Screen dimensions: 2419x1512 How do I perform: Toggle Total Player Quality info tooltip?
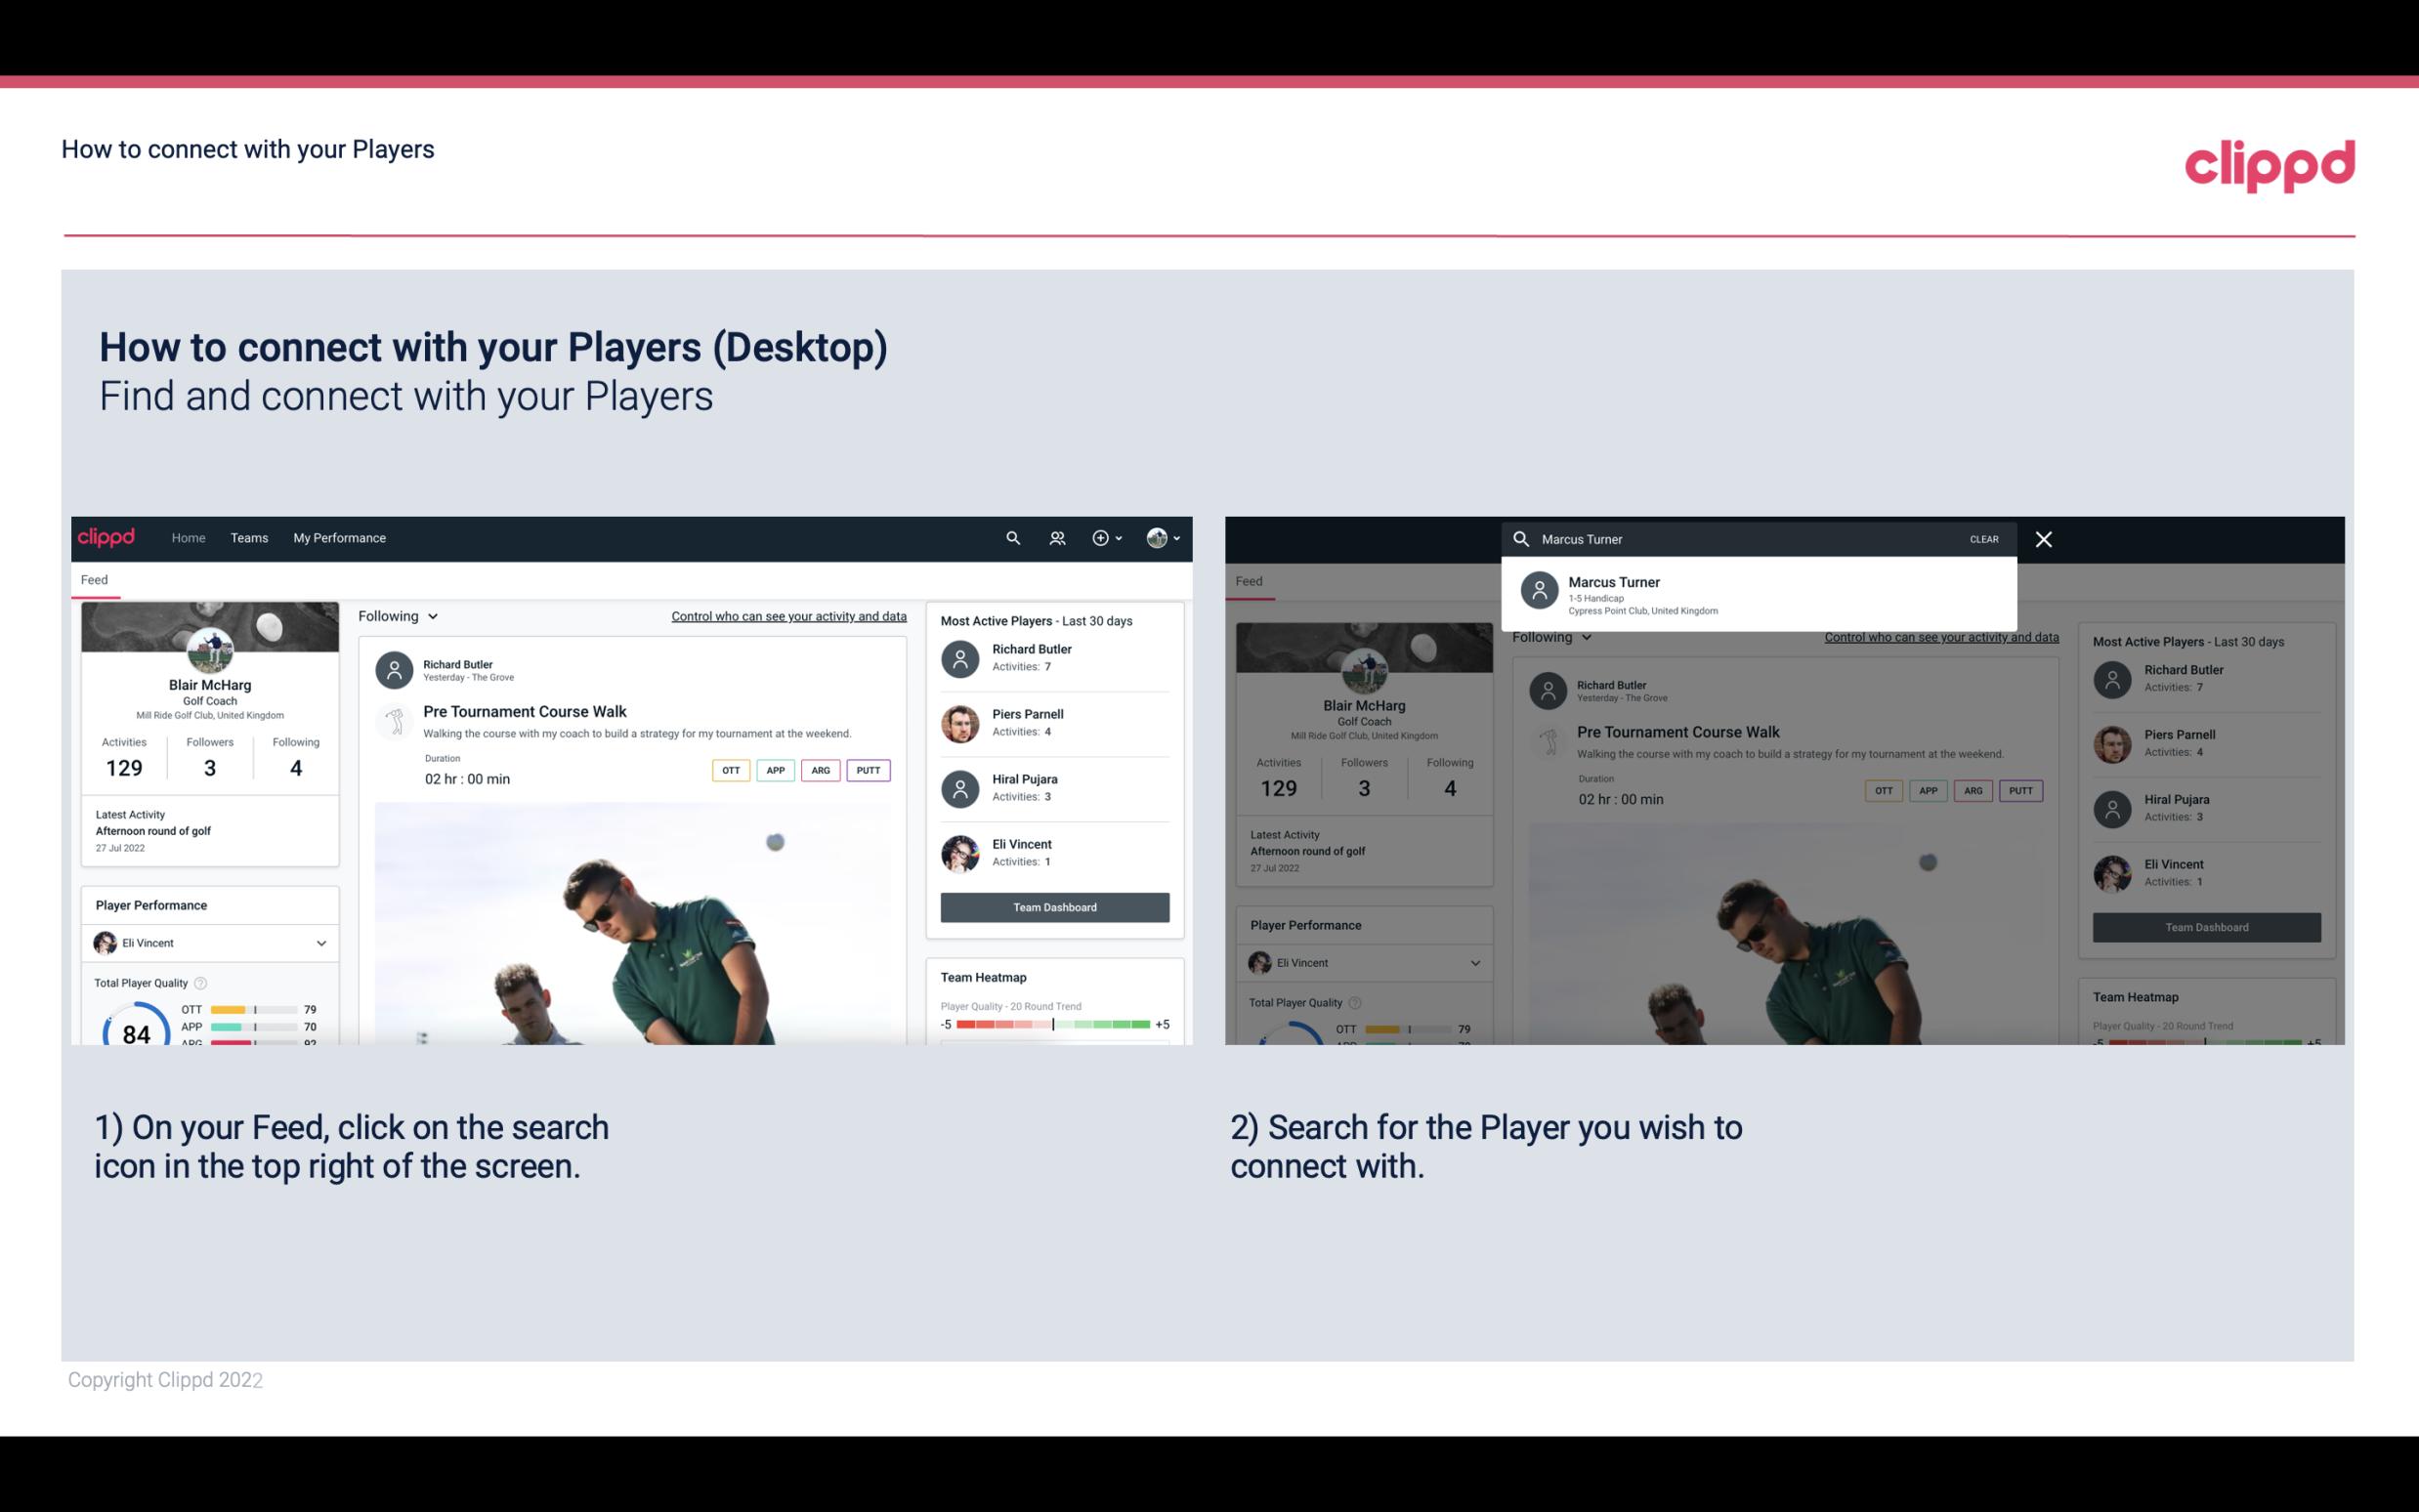tap(205, 983)
